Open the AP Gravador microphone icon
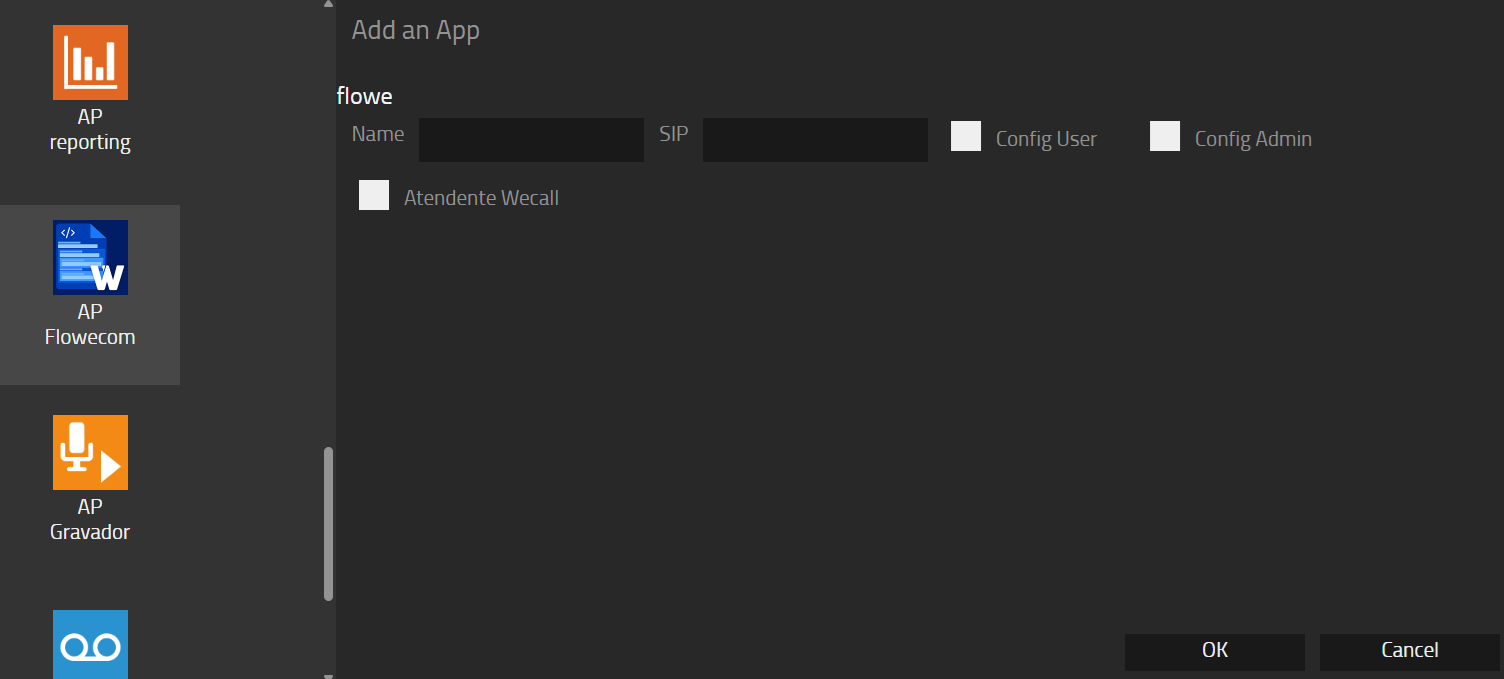 90,452
